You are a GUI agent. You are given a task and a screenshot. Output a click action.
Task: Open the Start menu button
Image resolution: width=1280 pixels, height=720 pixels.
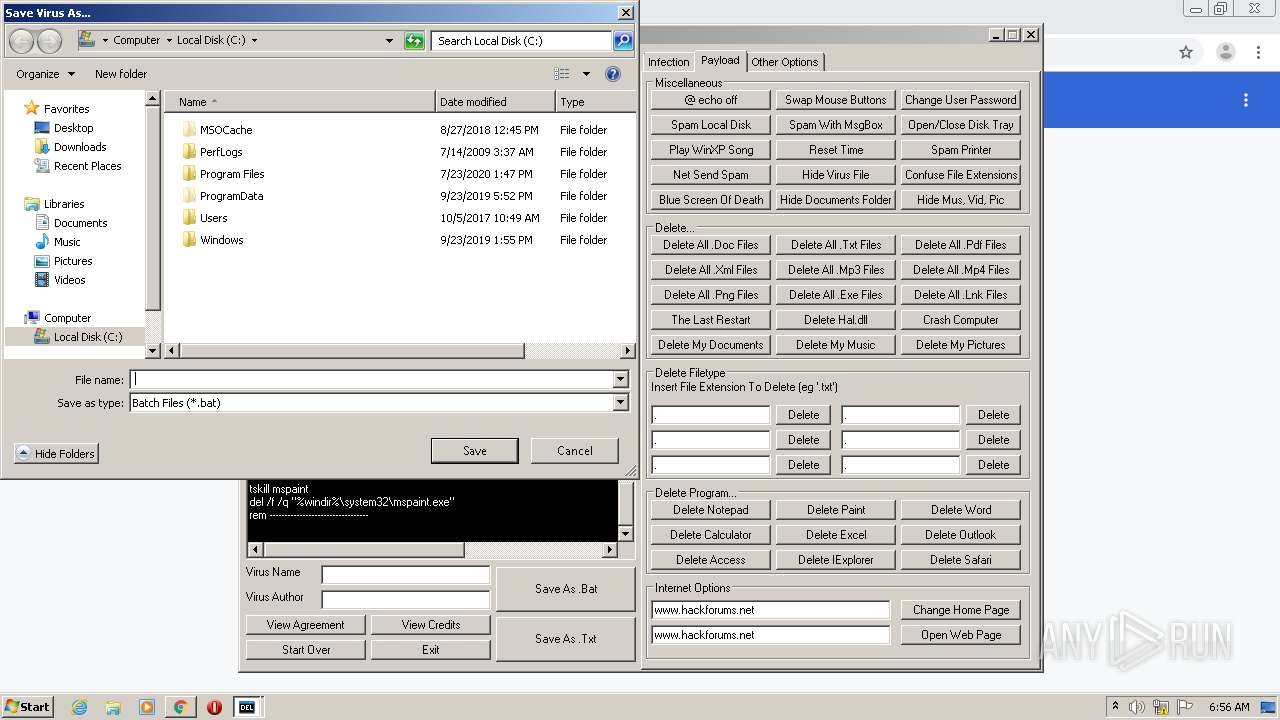(x=27, y=706)
